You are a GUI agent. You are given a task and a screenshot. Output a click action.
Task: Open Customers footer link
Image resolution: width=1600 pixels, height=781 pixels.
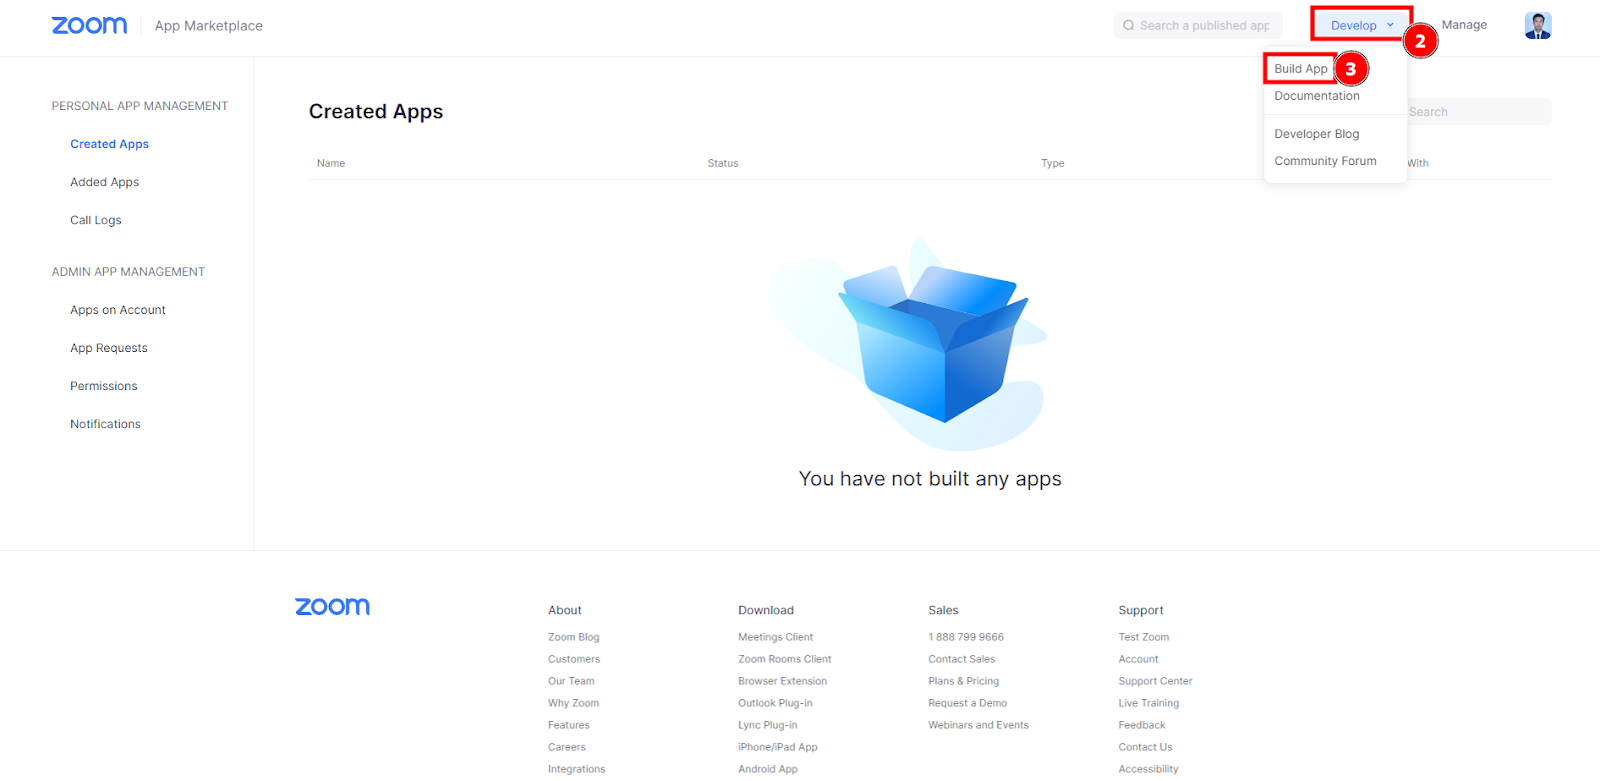[x=574, y=659]
